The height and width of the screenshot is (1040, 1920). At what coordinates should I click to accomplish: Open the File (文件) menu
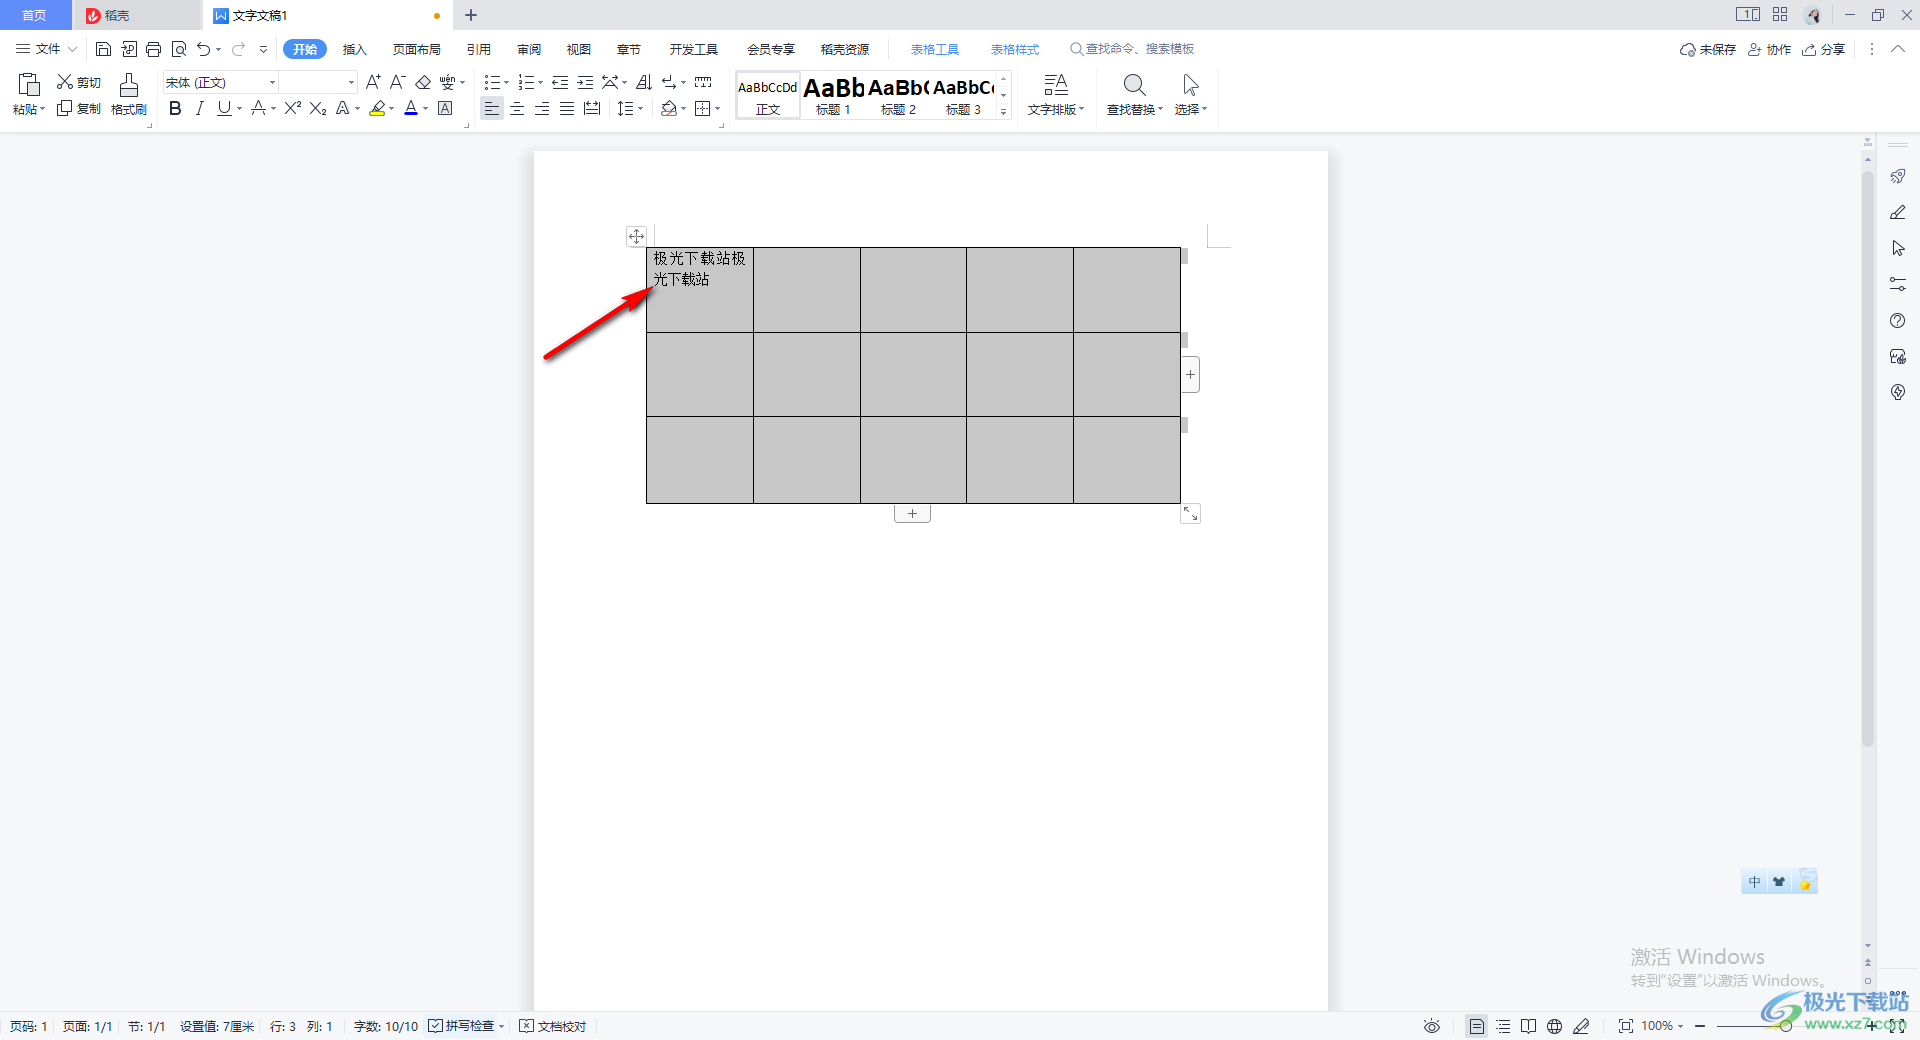[46, 49]
